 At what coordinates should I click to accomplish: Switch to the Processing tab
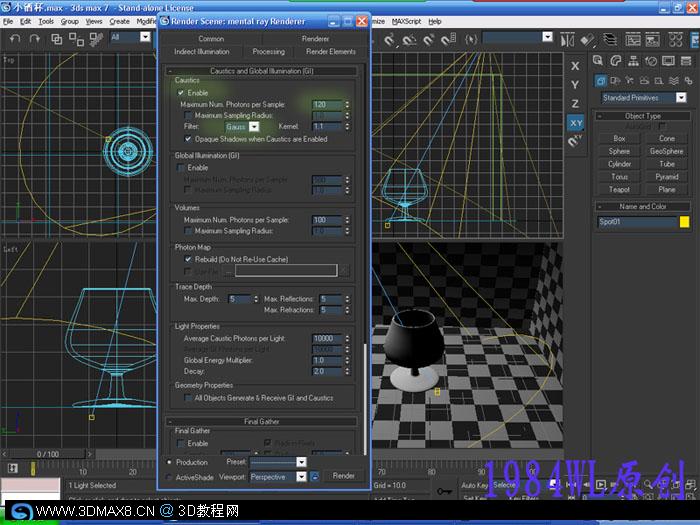pyautogui.click(x=268, y=52)
